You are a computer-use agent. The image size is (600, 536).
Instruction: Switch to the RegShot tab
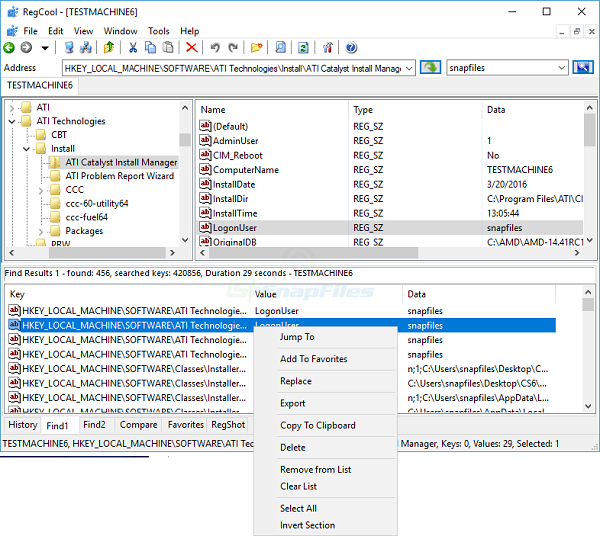(x=228, y=425)
